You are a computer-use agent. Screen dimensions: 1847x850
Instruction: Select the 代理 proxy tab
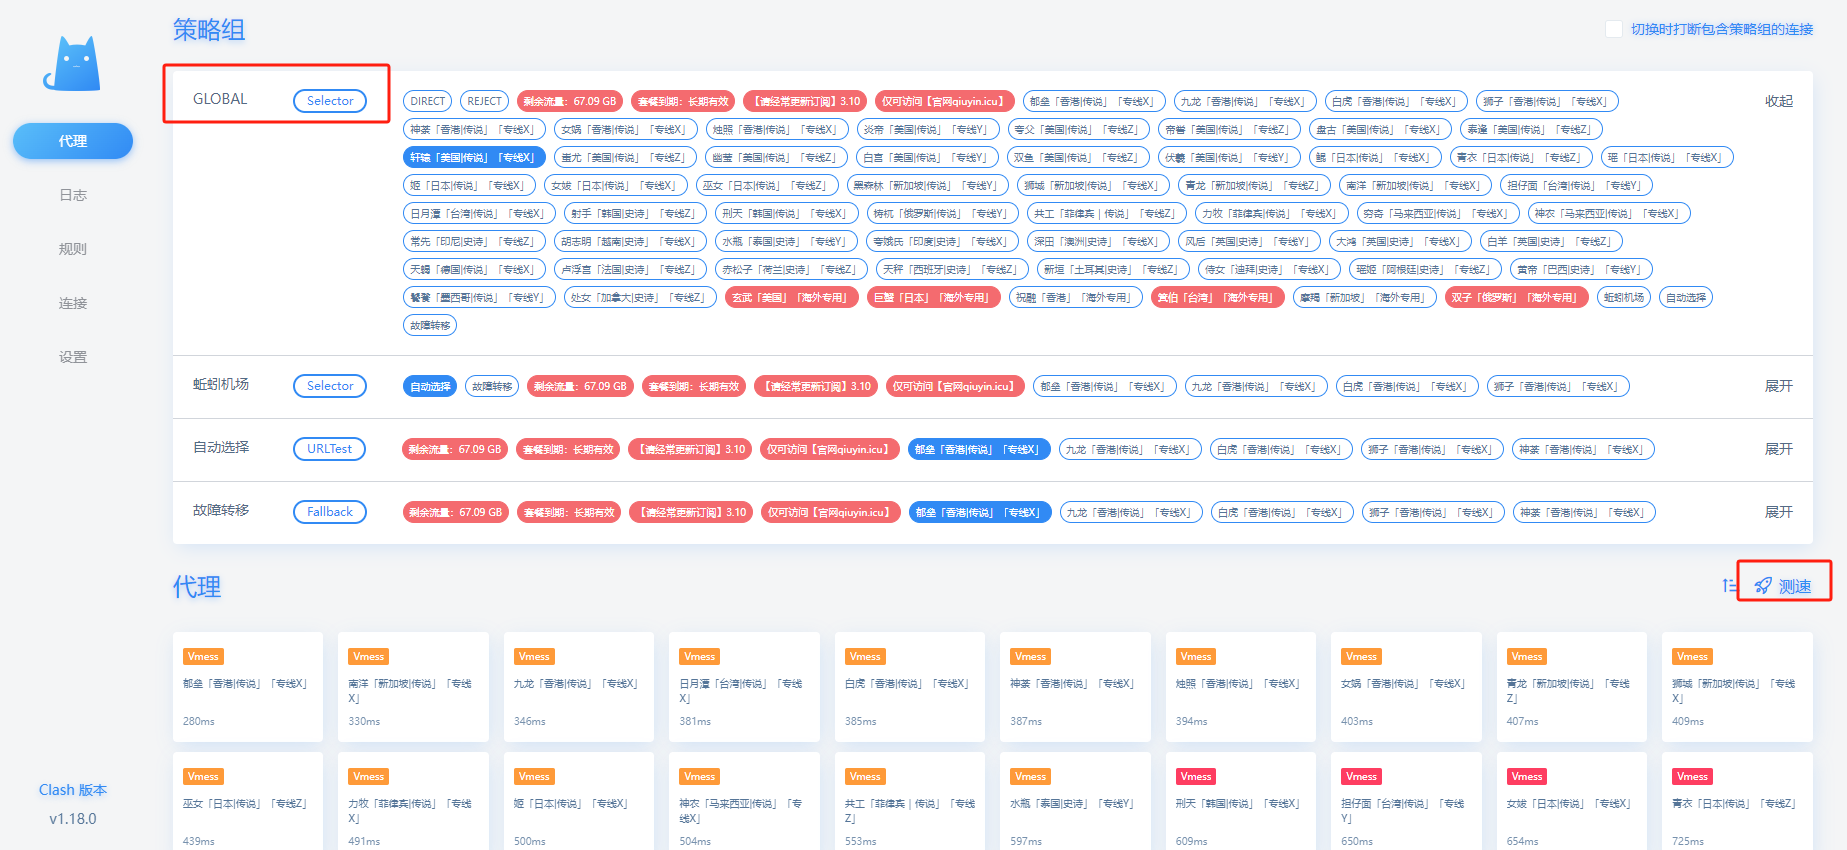click(73, 141)
